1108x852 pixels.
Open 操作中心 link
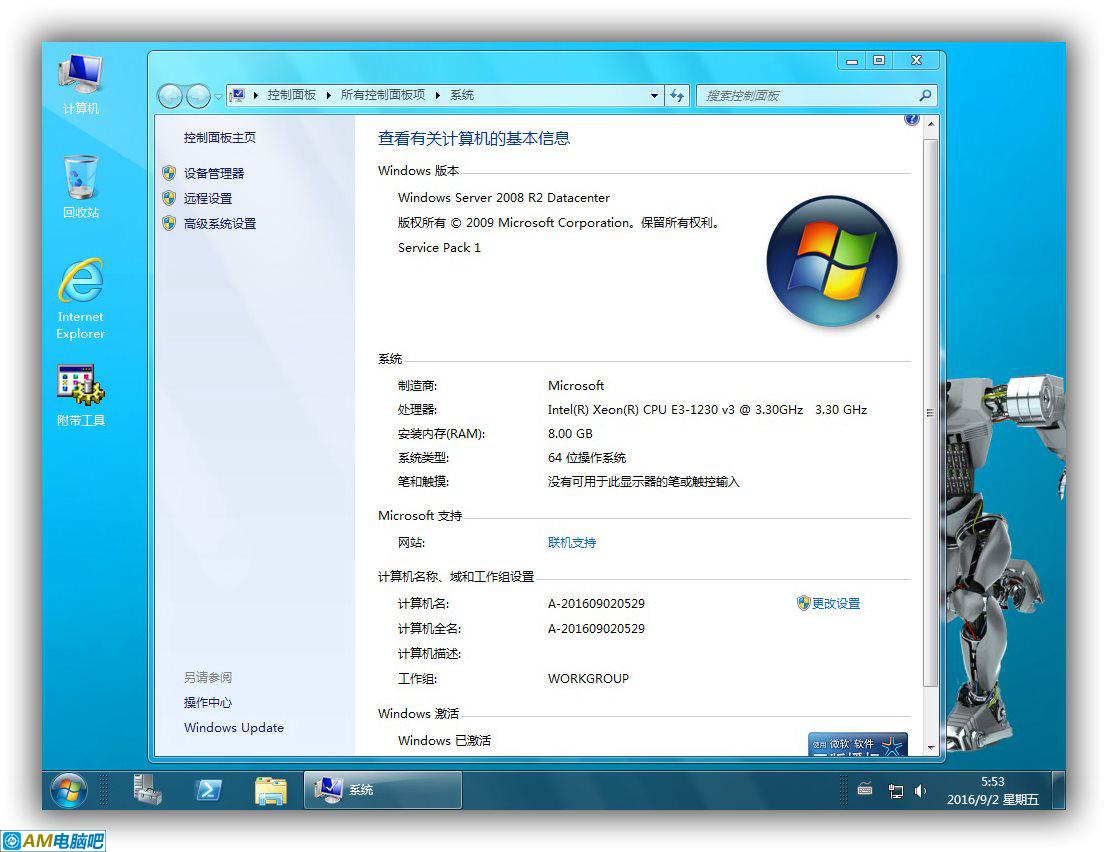[x=208, y=702]
